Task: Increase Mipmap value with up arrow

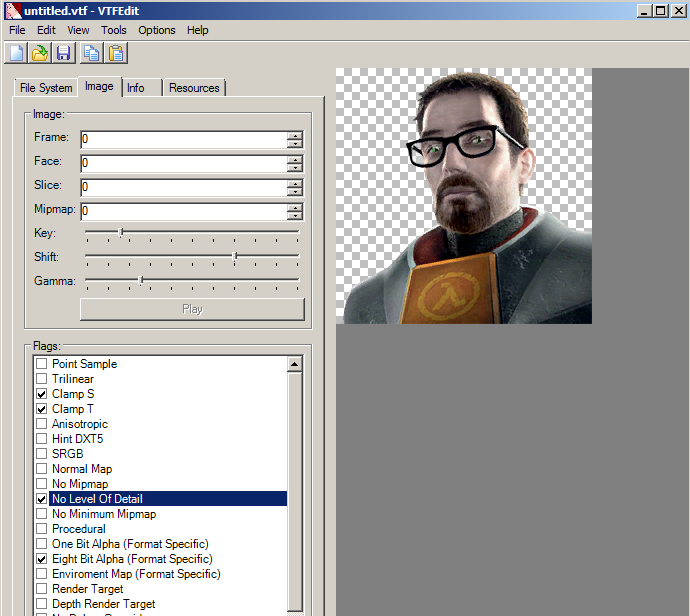Action: 295,207
